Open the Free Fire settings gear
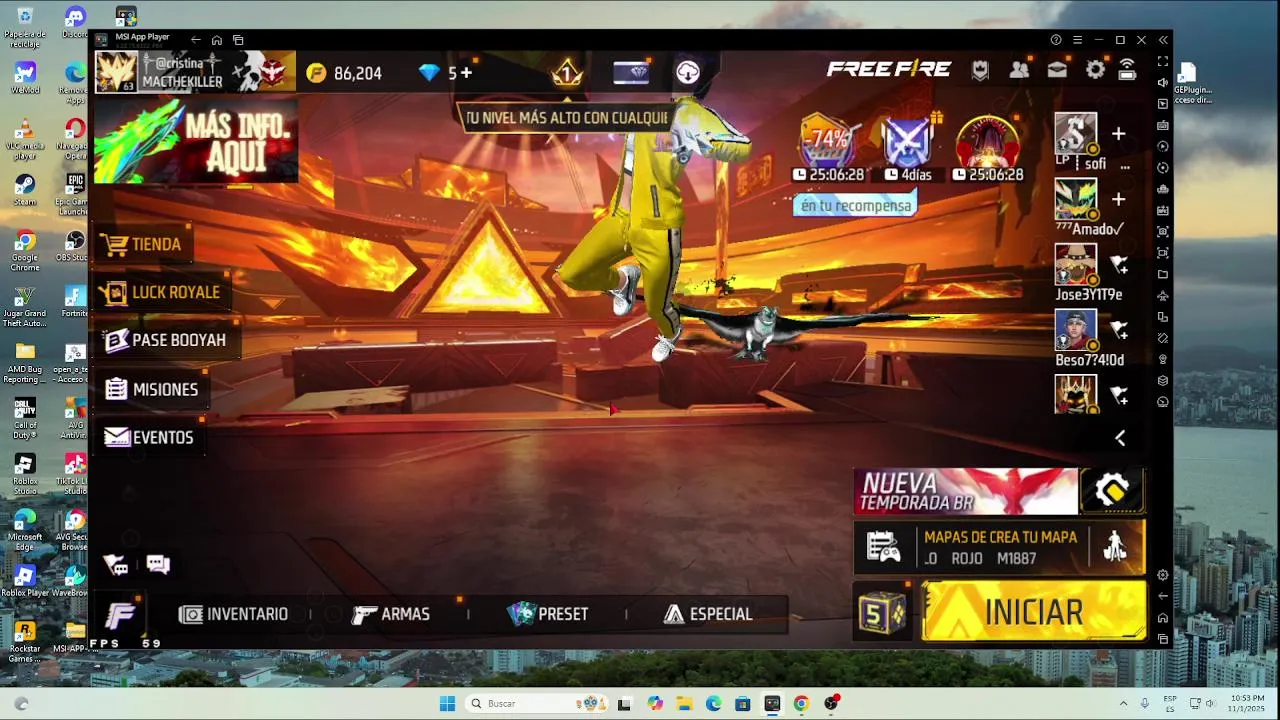 [x=1095, y=70]
